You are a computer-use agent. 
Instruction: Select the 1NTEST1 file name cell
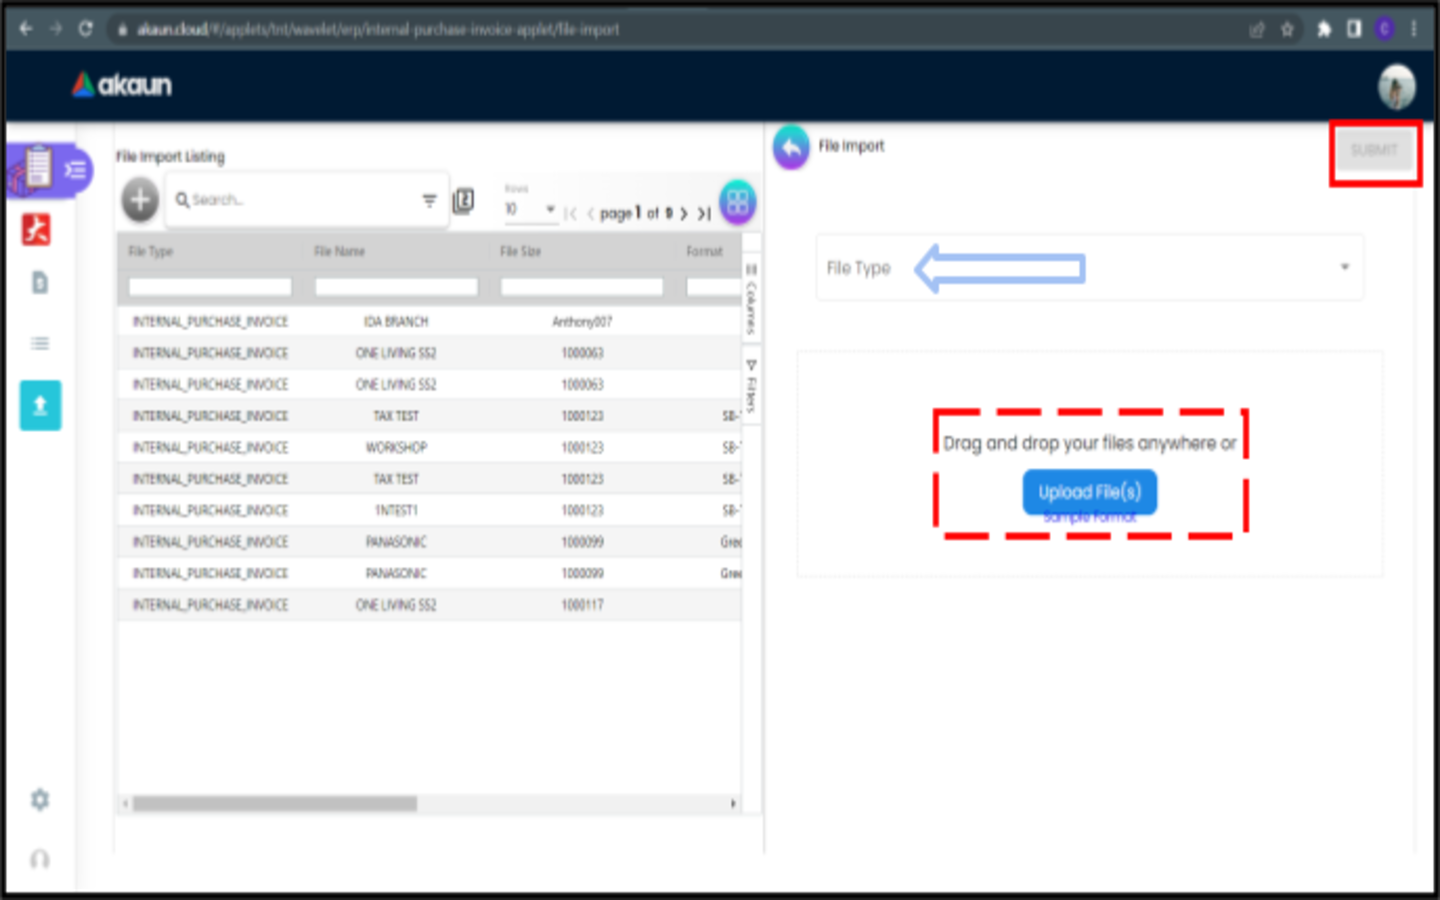[x=396, y=511]
